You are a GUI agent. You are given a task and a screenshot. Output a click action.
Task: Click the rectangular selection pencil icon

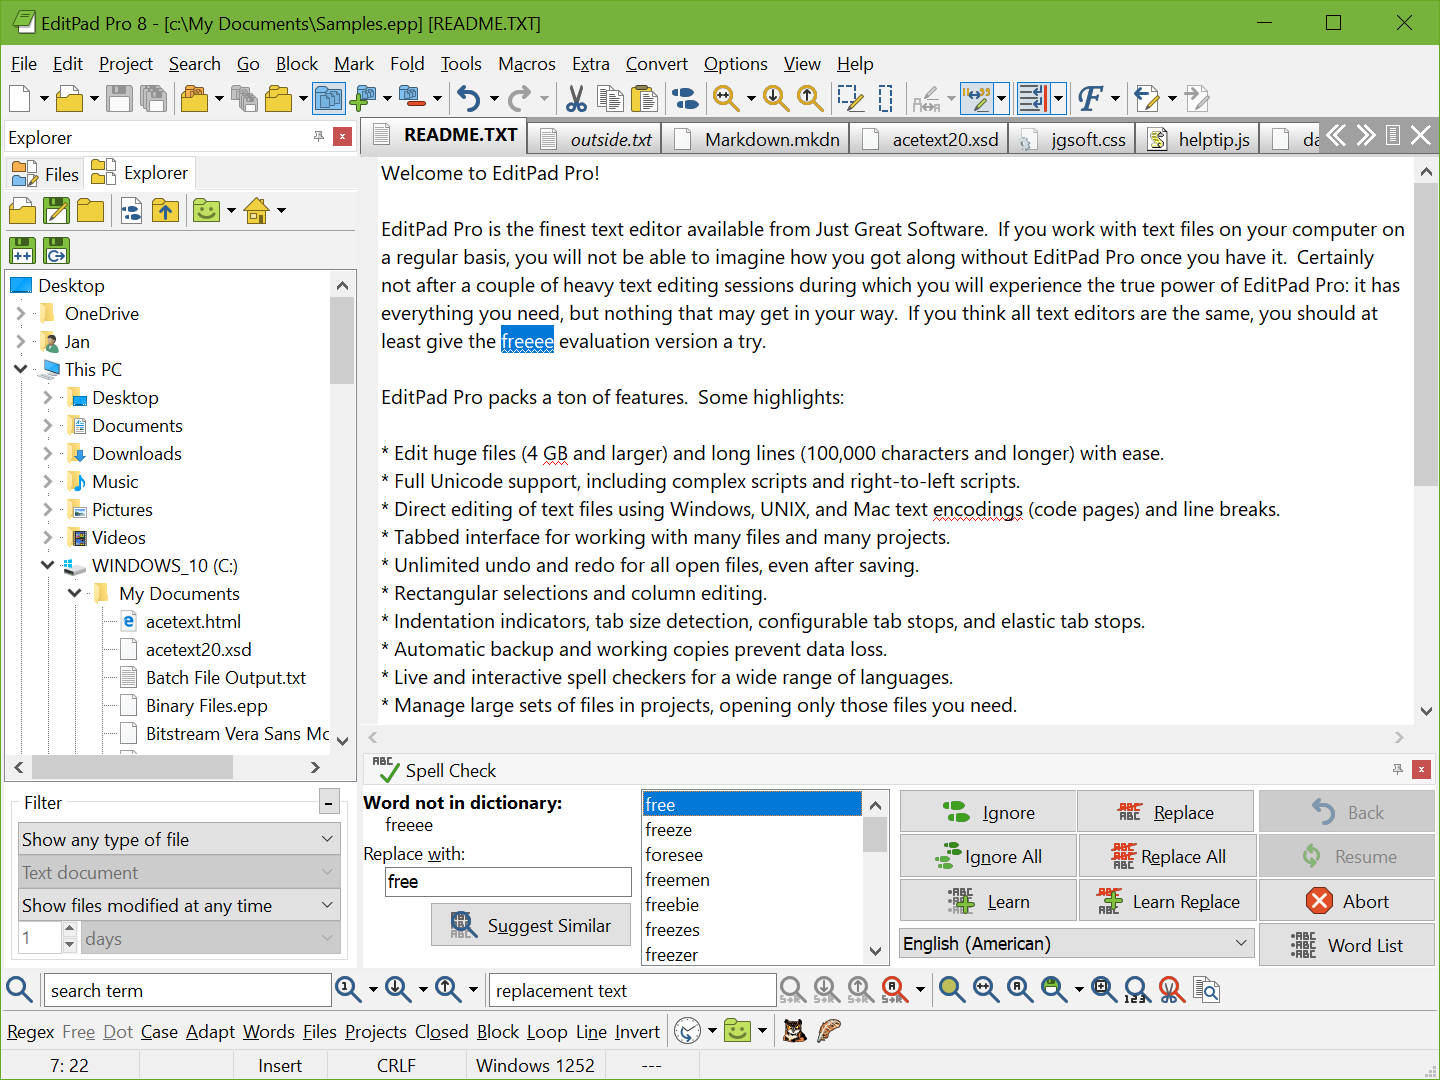851,98
